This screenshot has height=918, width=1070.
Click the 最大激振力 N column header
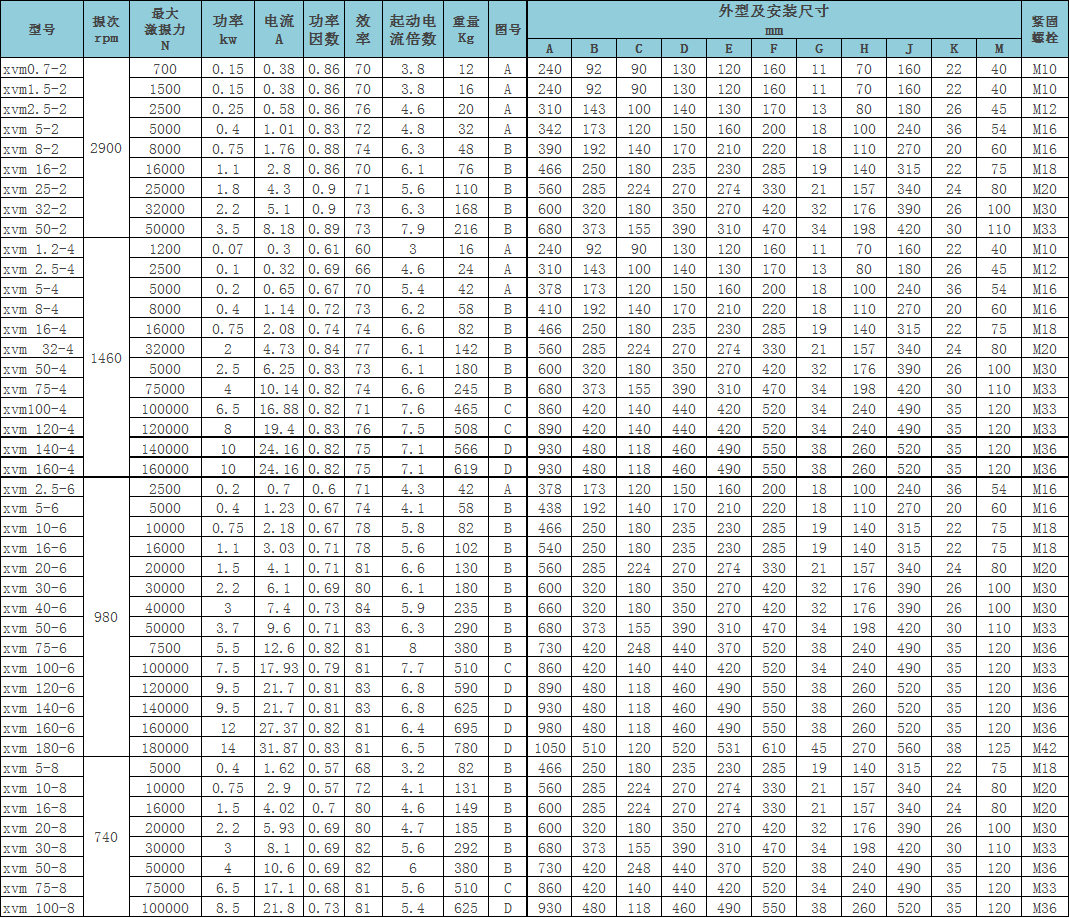pos(165,30)
